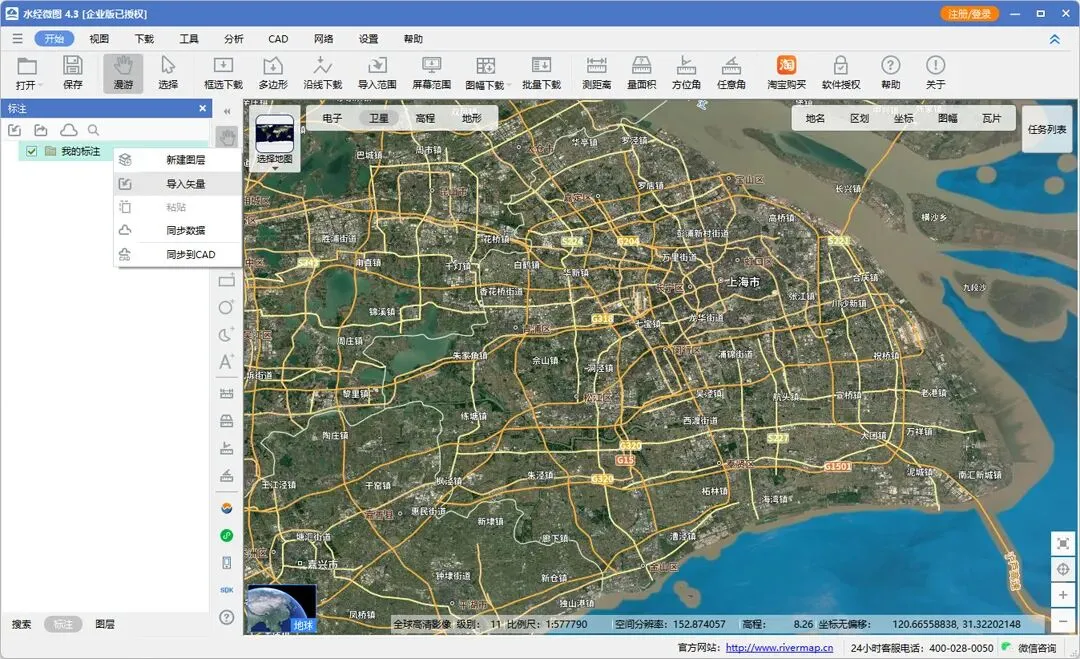Click the search magnifier icon in 标注 panel
Screen dimensions: 1080x659
[x=93, y=130]
